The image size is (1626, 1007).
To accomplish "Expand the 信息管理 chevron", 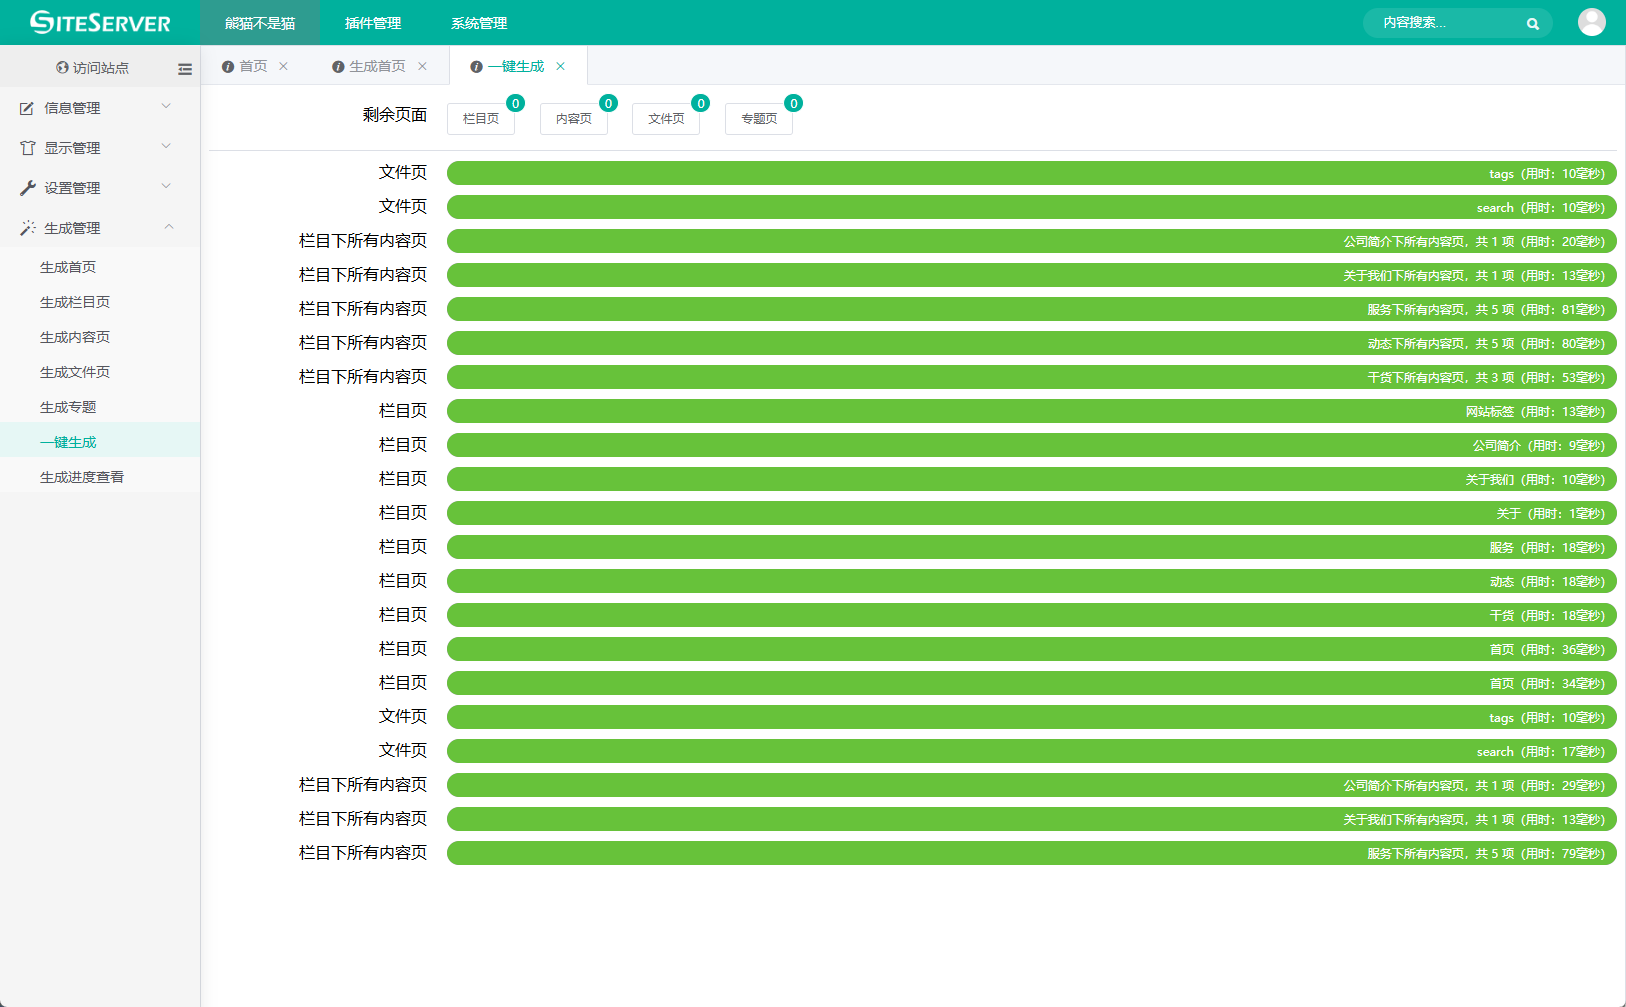I will 166,106.
